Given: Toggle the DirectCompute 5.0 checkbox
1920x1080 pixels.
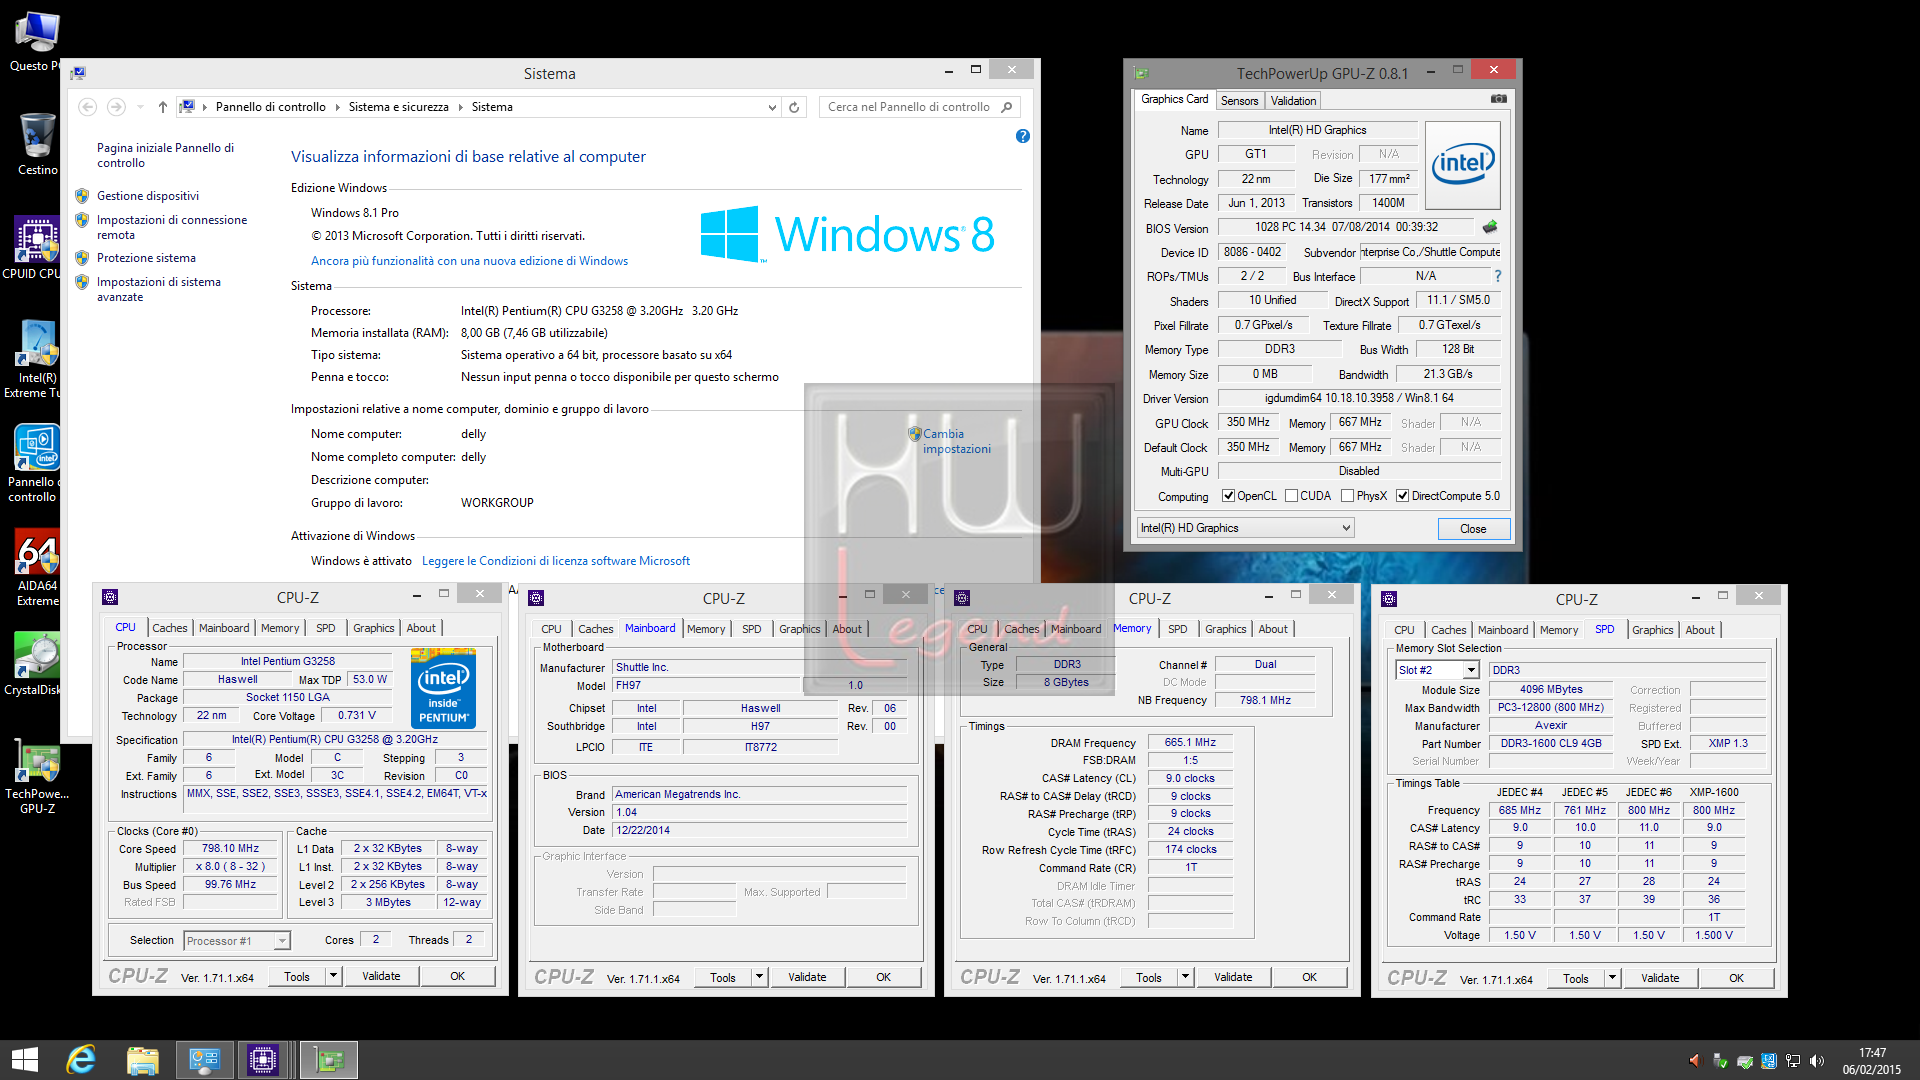Looking at the screenshot, I should tap(1402, 496).
